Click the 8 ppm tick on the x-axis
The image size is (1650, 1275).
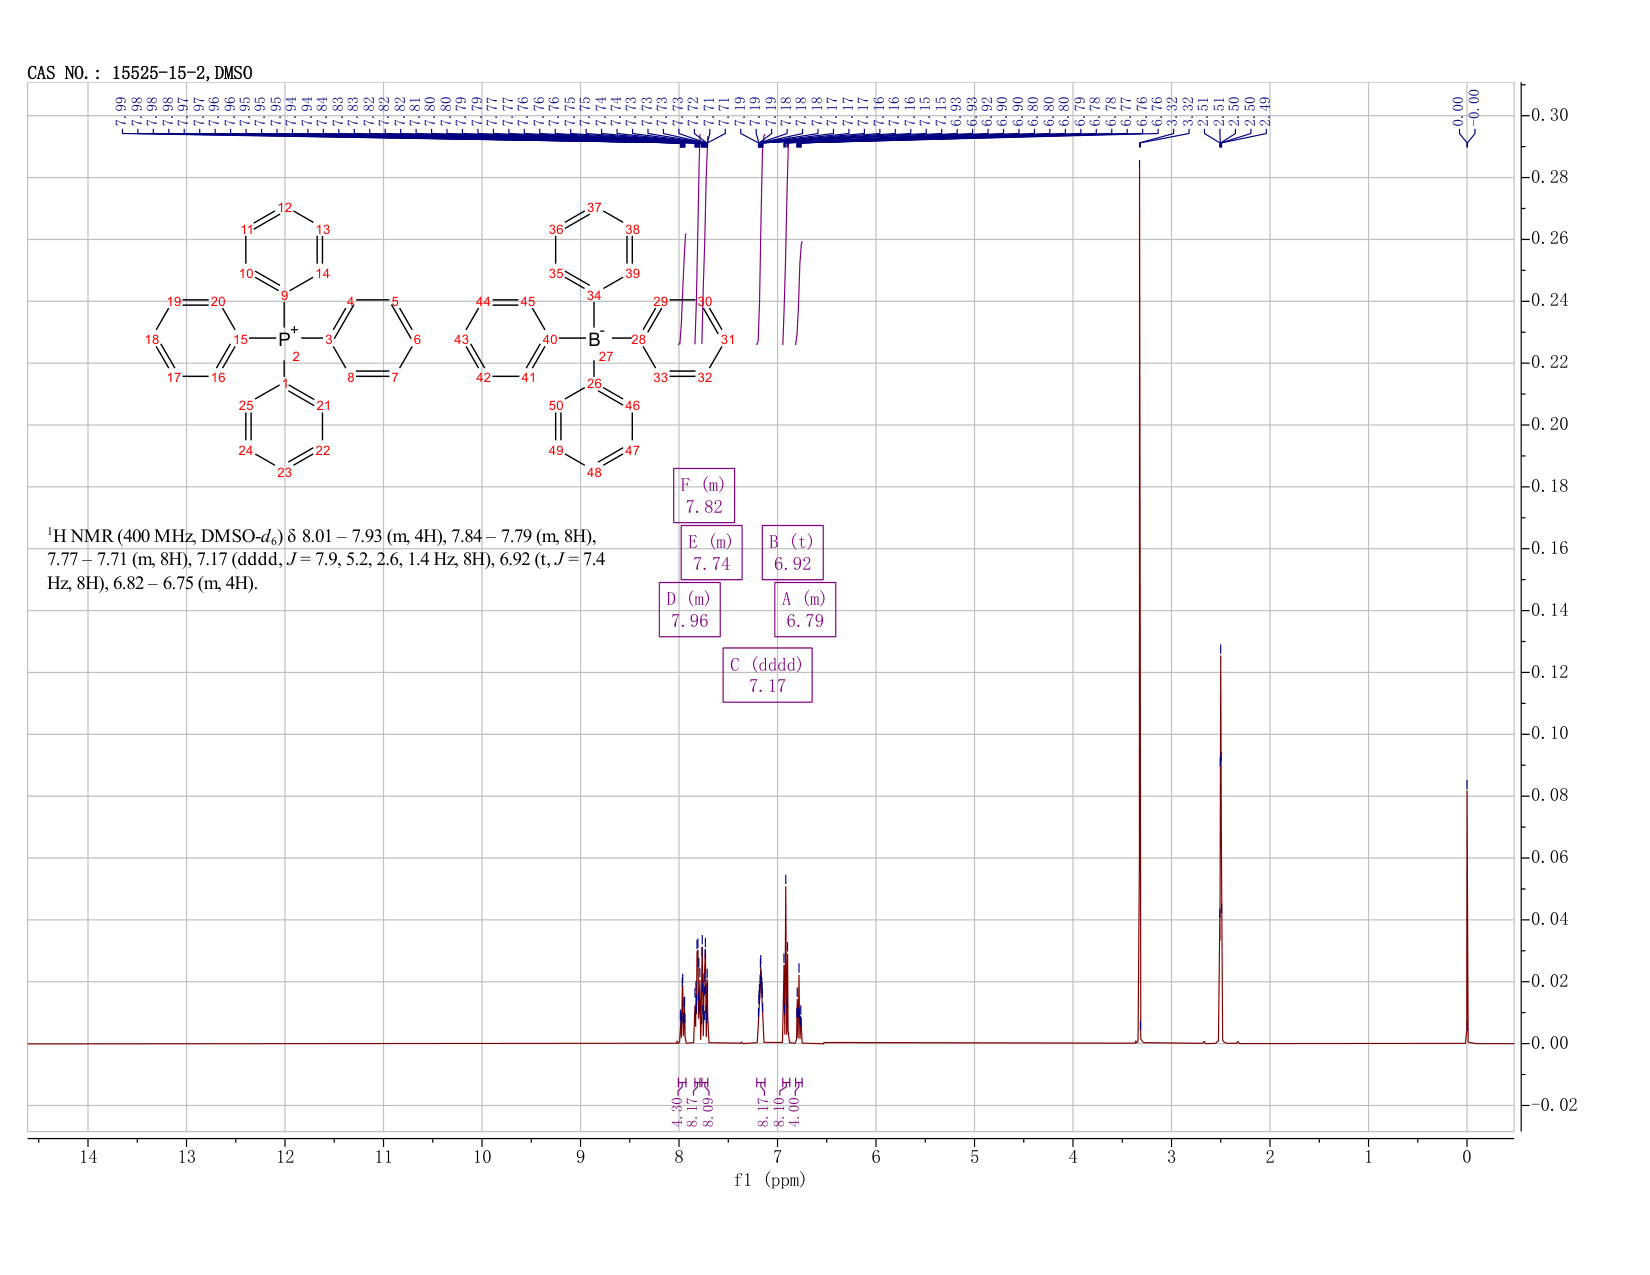[x=679, y=1157]
